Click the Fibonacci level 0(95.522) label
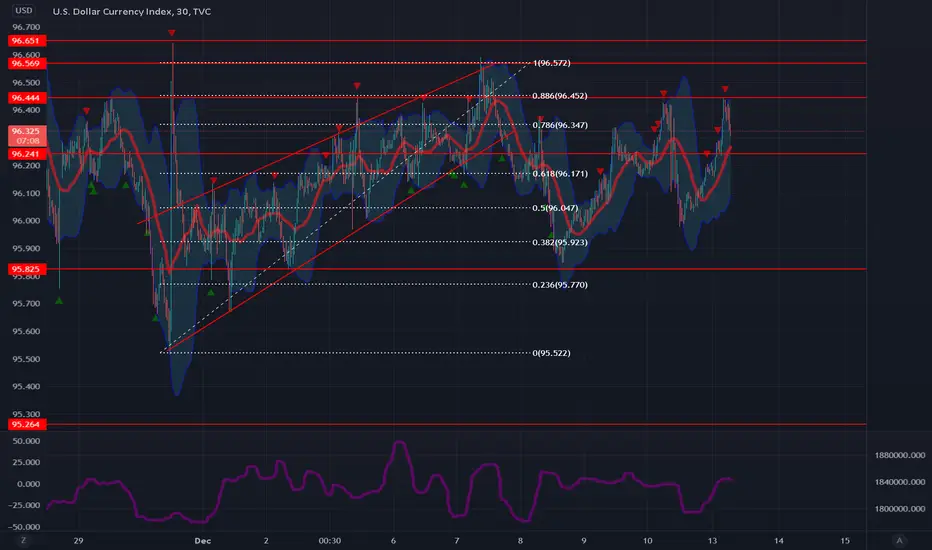Screen dimensions: 932x550 552,353
